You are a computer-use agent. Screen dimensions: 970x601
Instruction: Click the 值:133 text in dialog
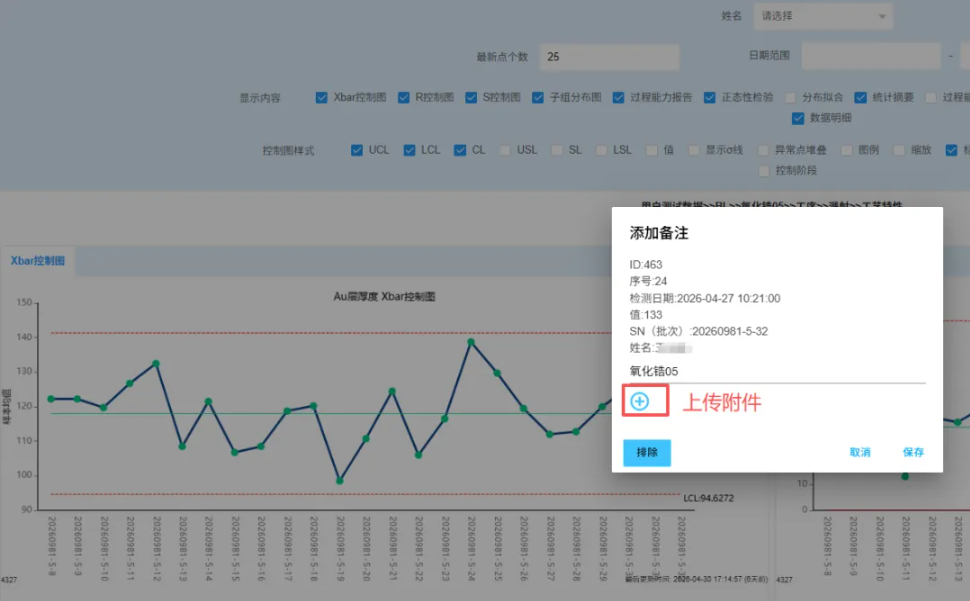(646, 315)
